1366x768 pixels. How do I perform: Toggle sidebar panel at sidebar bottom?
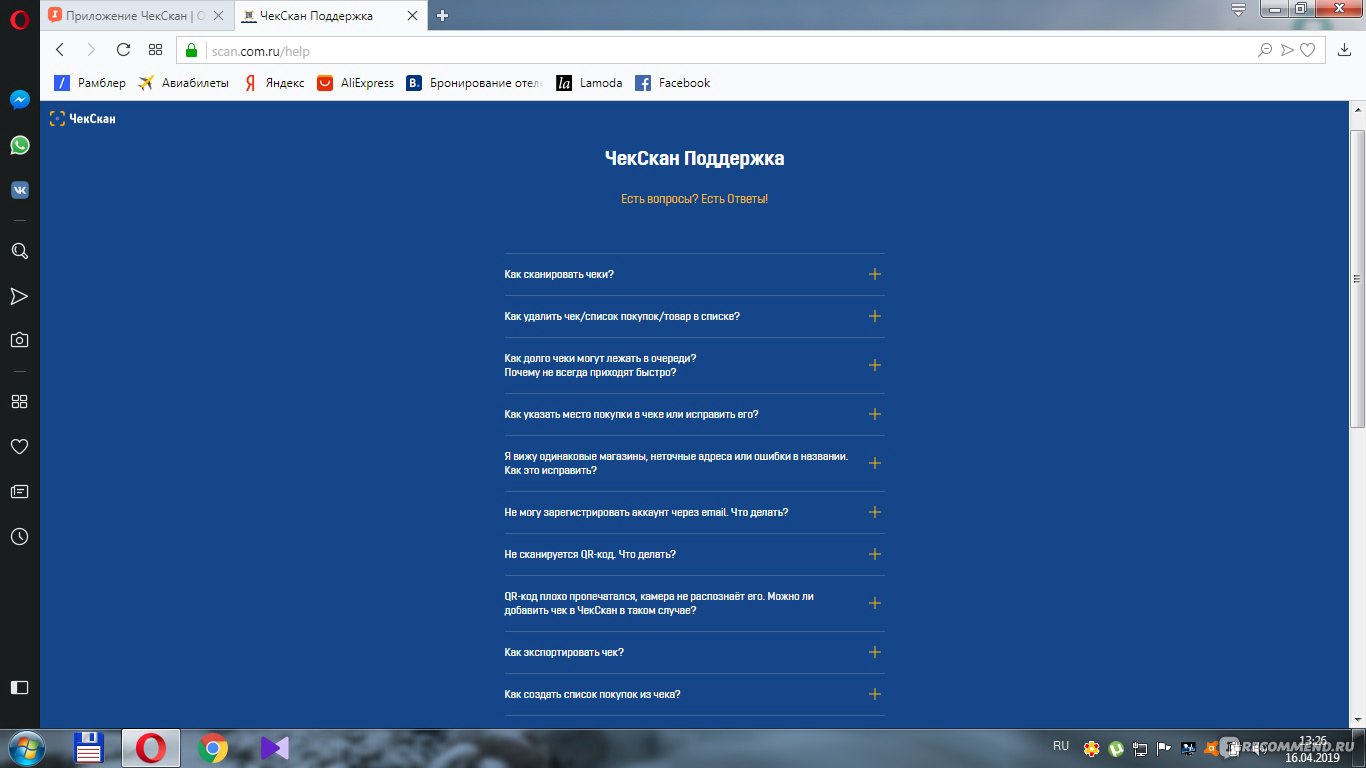[x=19, y=687]
